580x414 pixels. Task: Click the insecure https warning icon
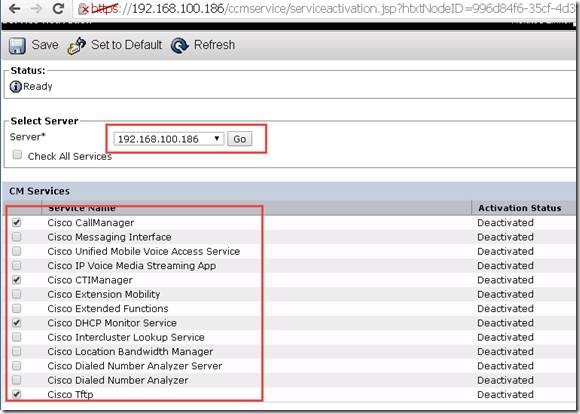pos(84,9)
